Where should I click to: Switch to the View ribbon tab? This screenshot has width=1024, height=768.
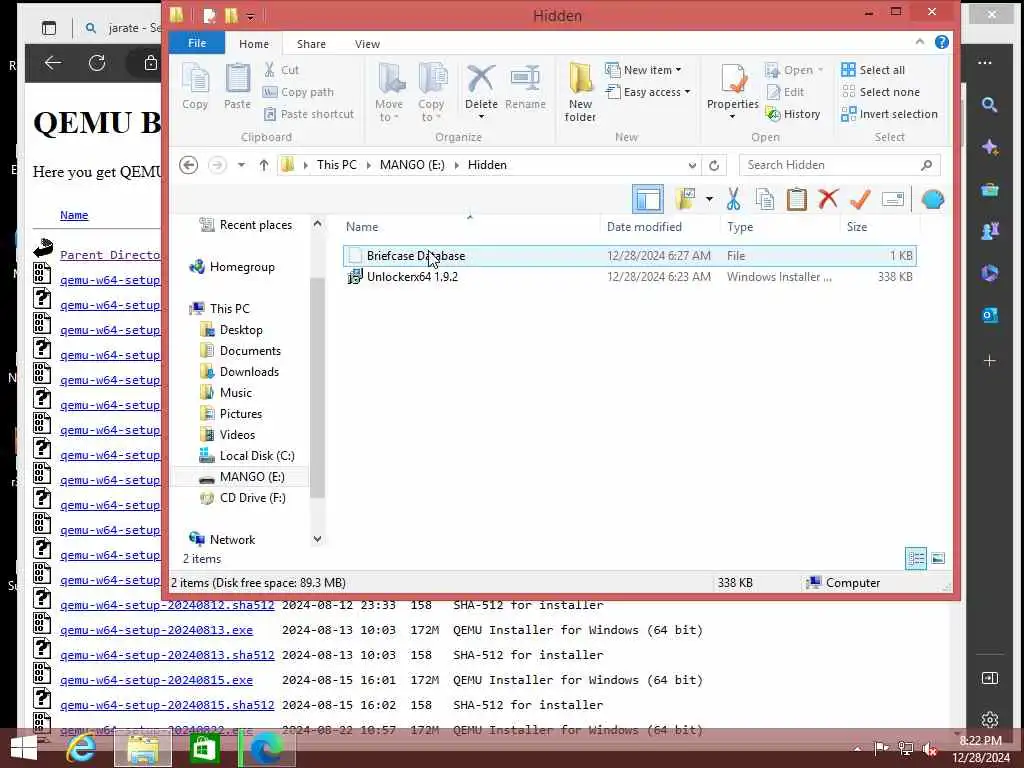[x=367, y=44]
